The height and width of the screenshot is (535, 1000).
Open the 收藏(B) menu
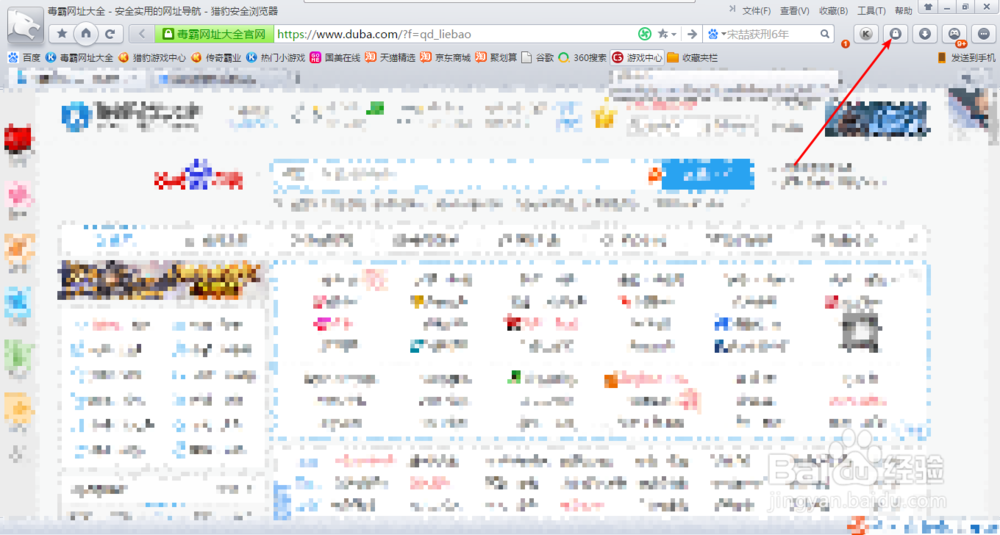pos(833,11)
